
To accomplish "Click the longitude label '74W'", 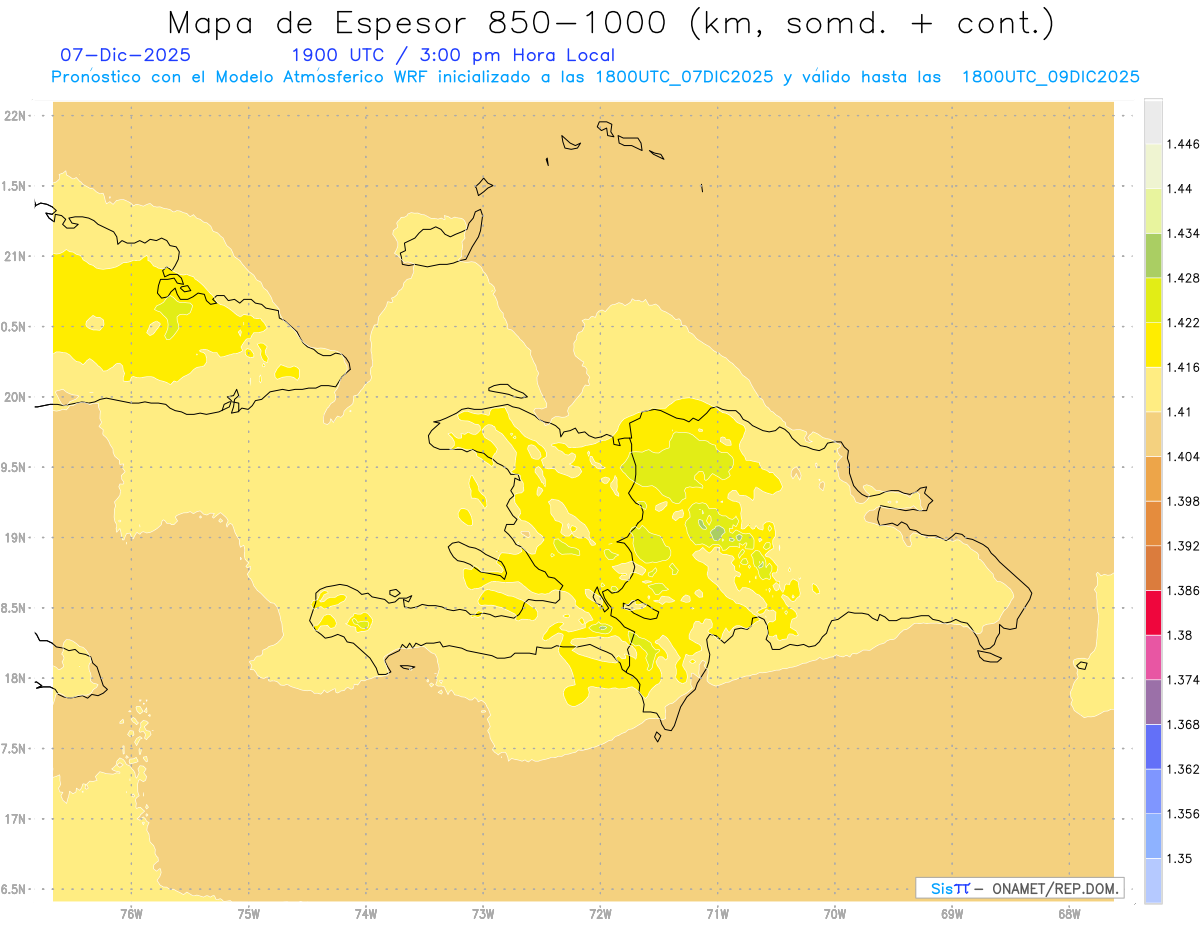I will pyautogui.click(x=366, y=914).
